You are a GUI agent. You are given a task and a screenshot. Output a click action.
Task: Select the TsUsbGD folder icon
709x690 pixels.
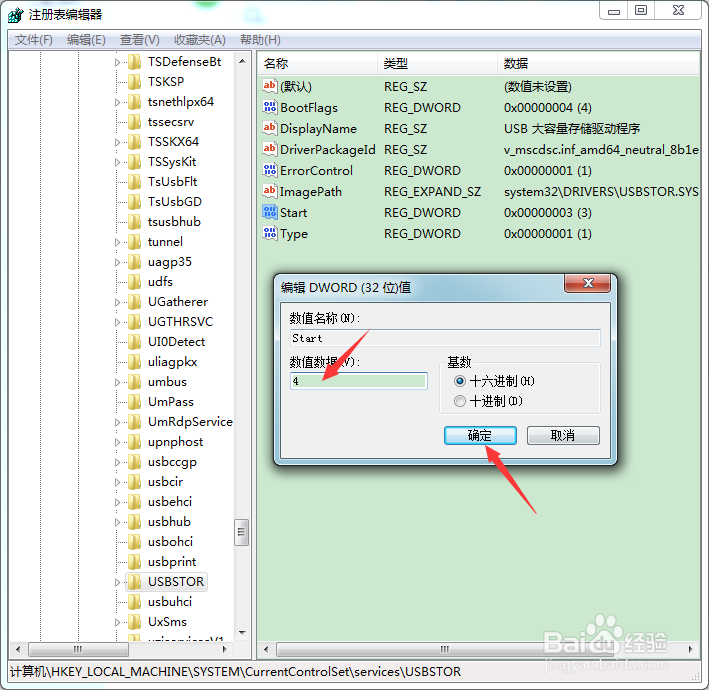[x=134, y=202]
